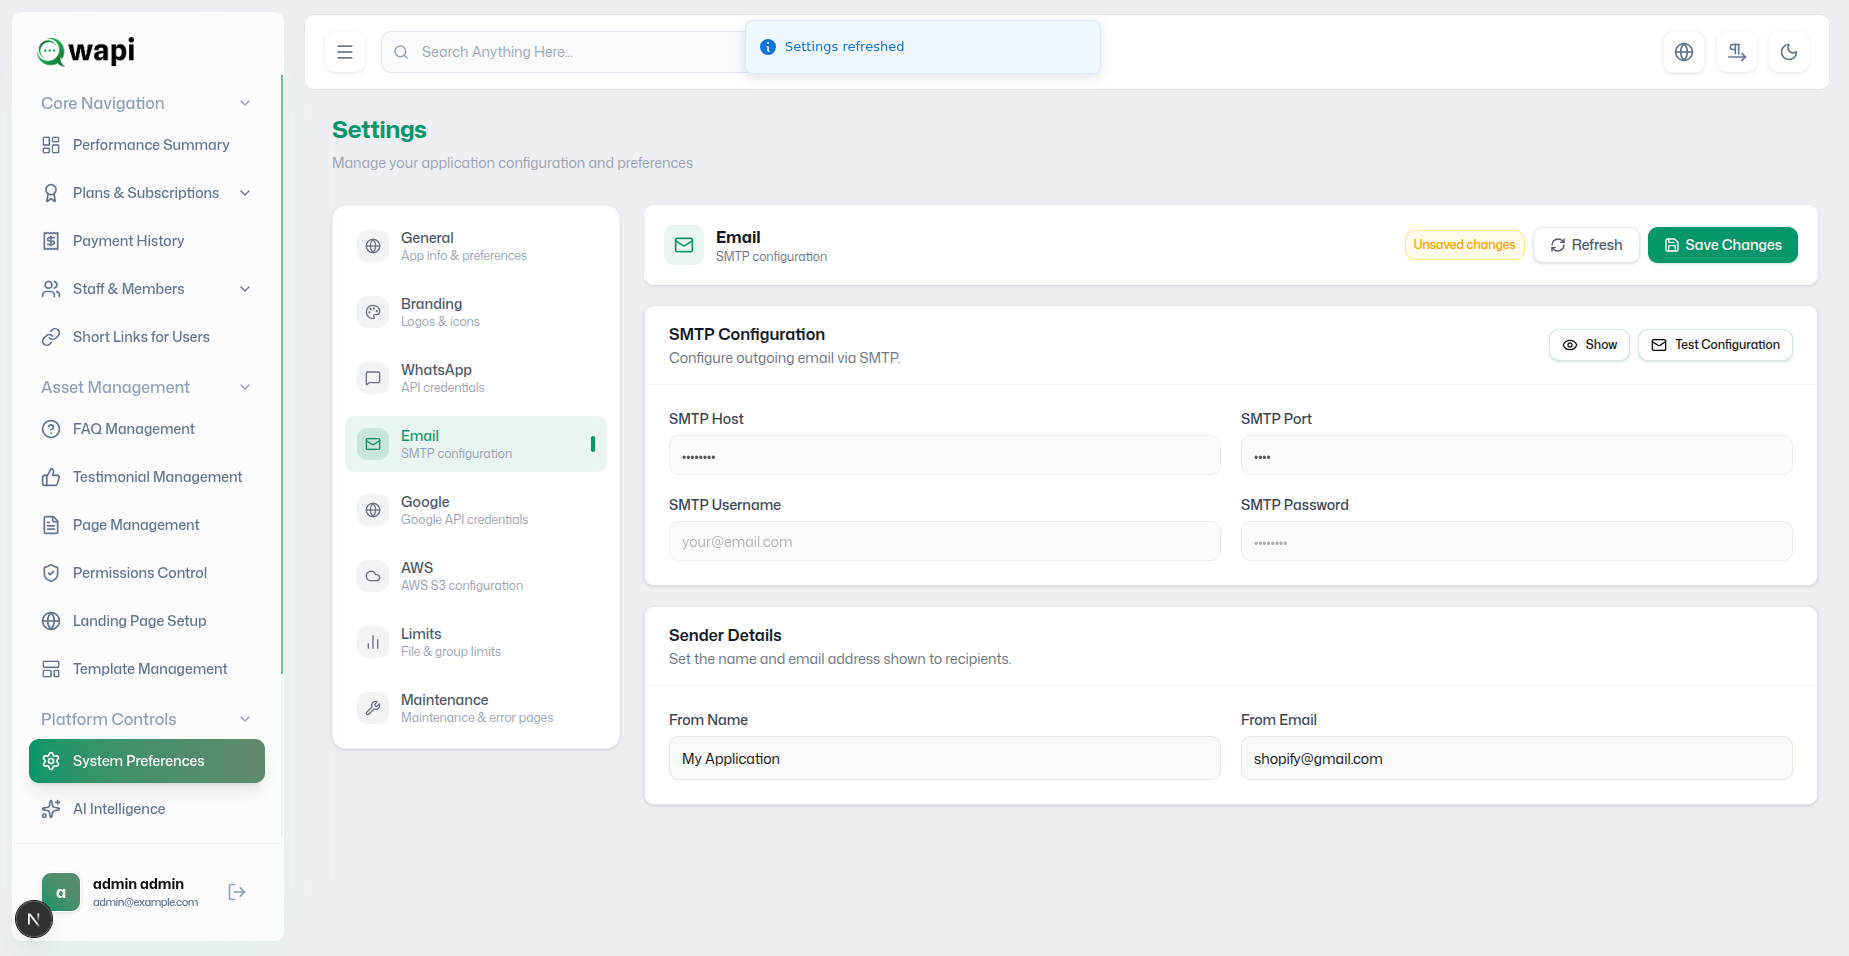Click the Settings refreshed info icon

coord(768,47)
